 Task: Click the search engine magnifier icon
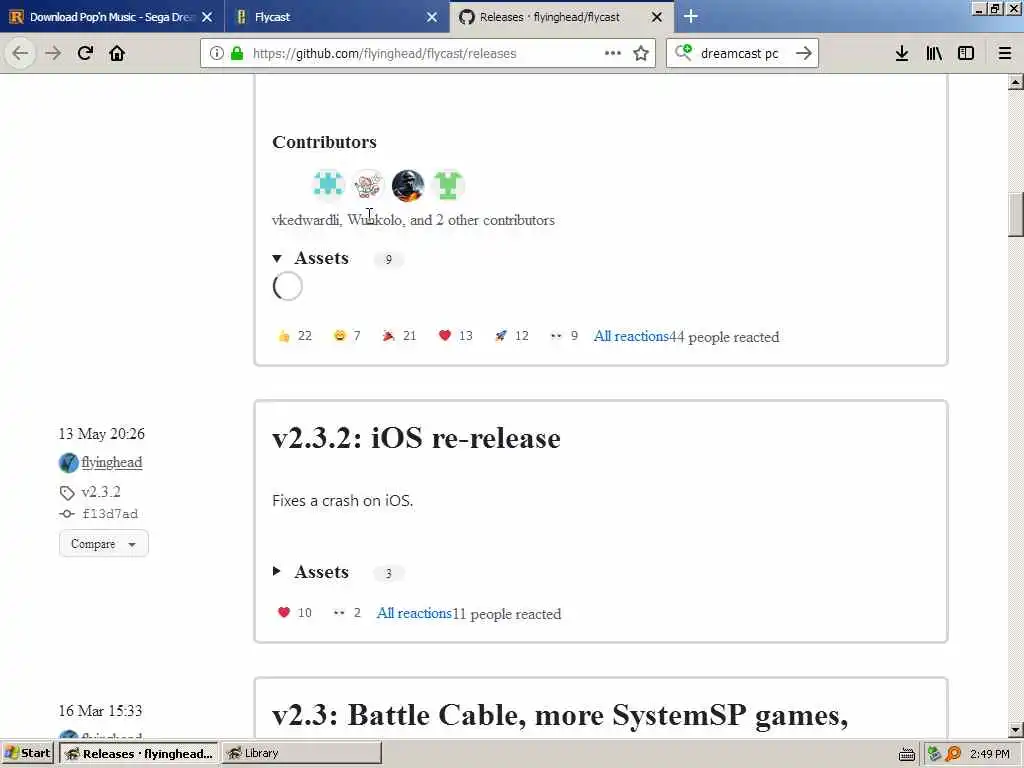683,52
